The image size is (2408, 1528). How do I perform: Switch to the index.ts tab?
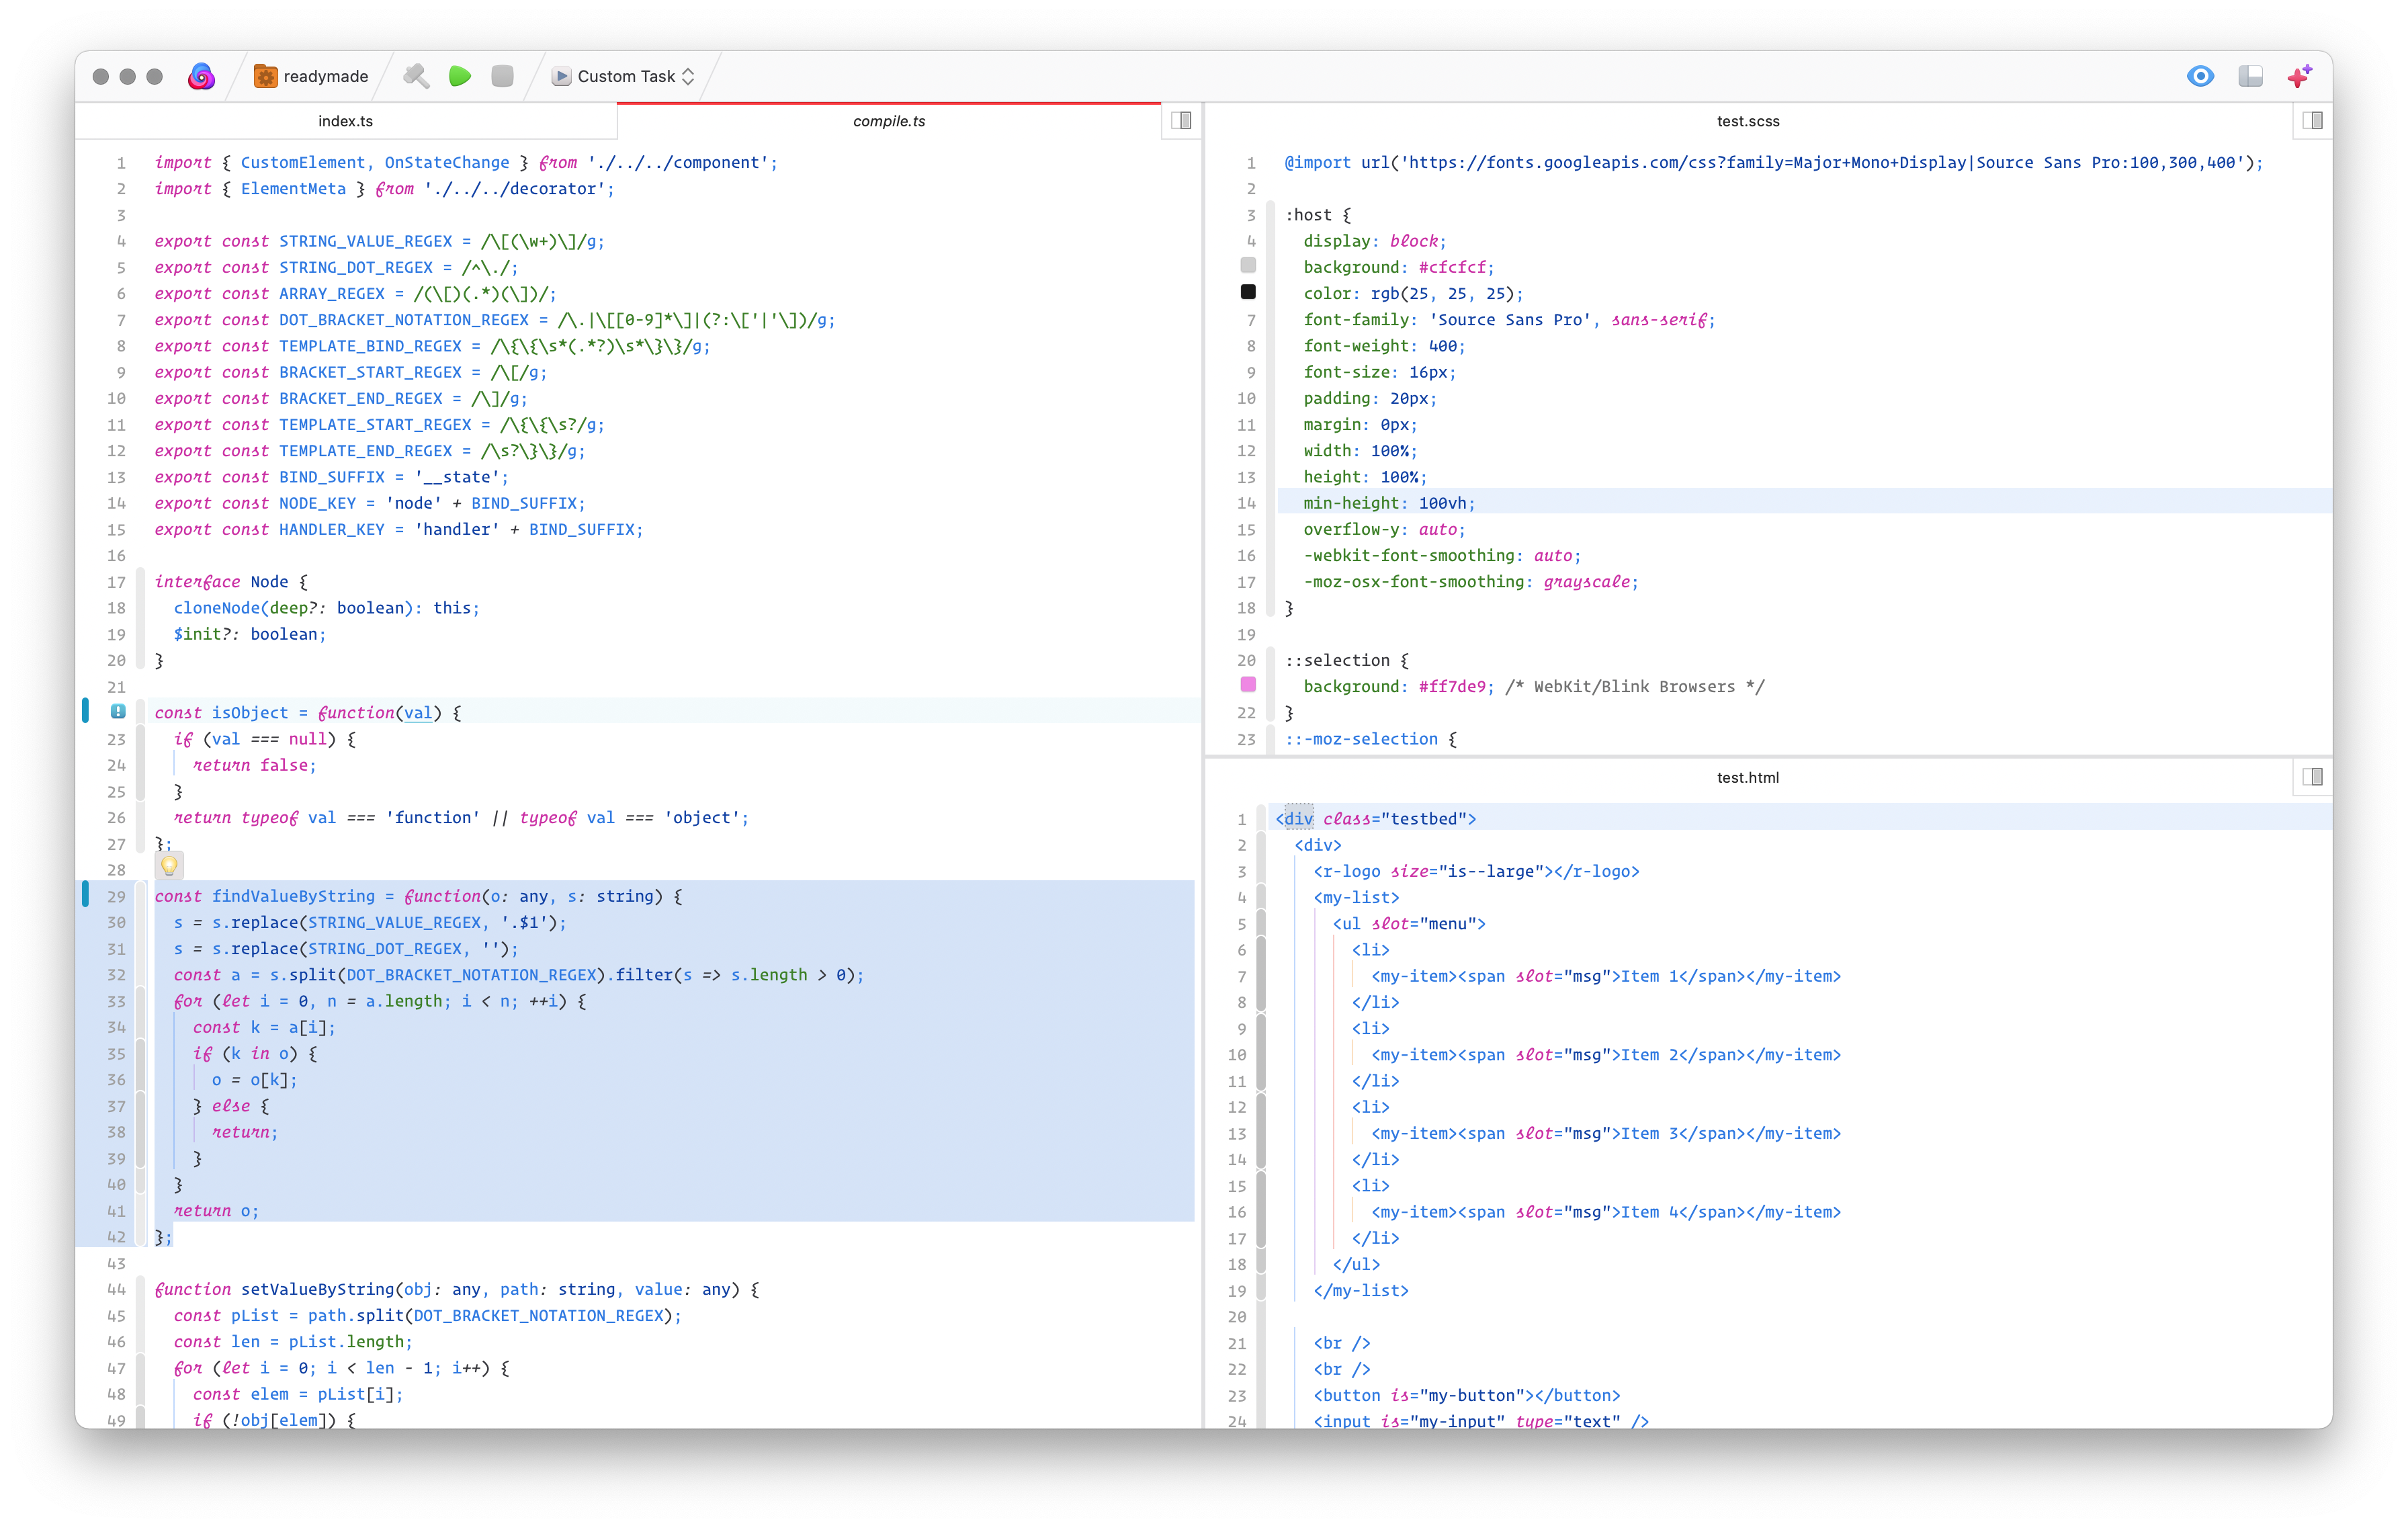[345, 121]
